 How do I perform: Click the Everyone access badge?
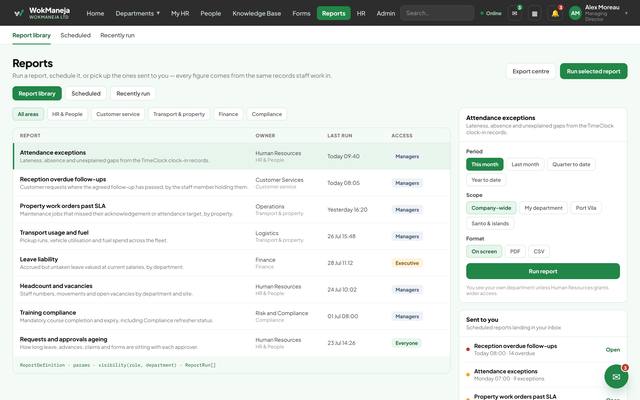pos(407,343)
